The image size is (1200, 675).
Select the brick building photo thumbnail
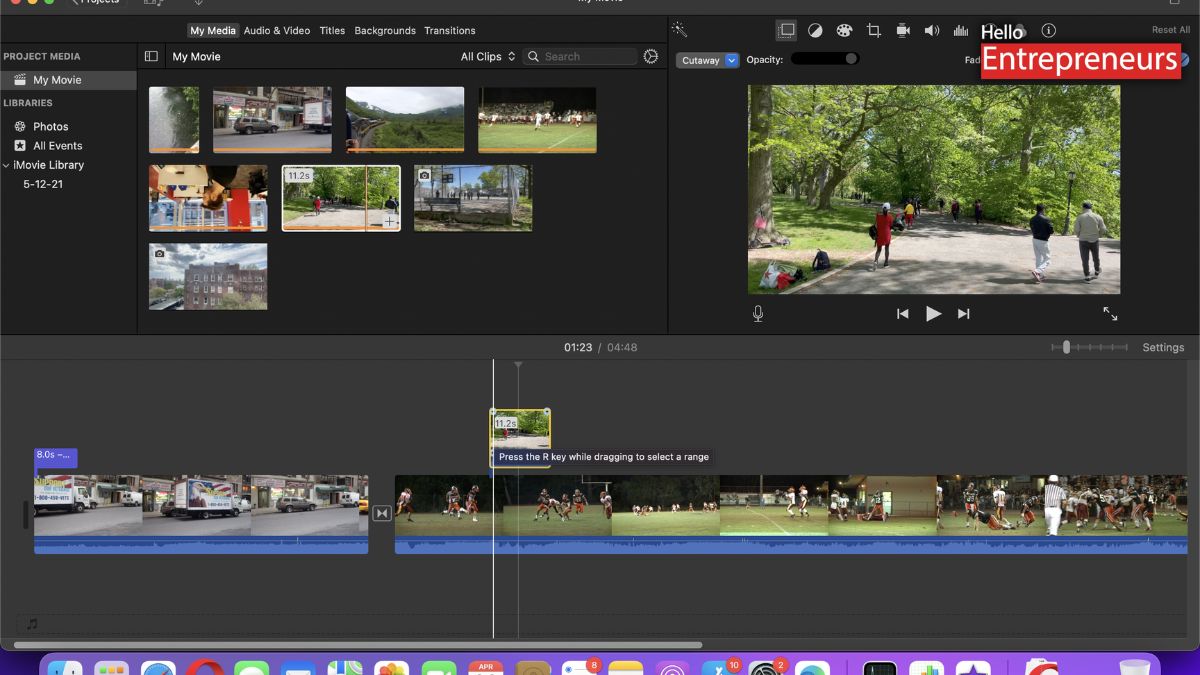tap(208, 276)
